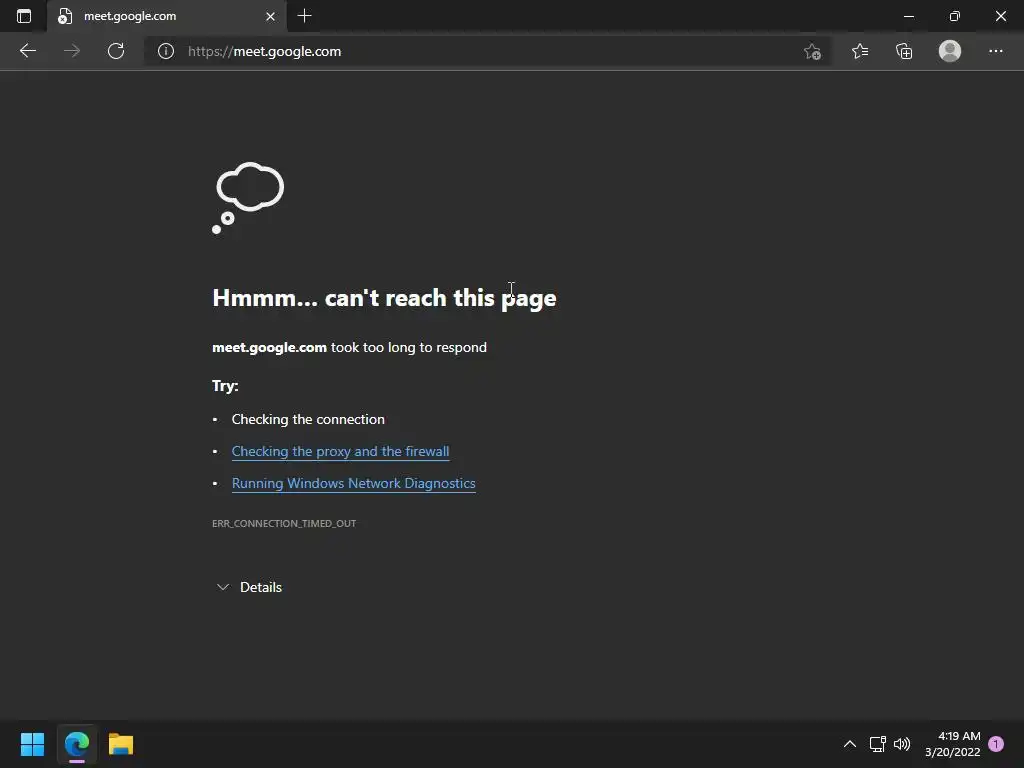Viewport: 1024px width, 768px height.
Task: Open Checking the proxy and the firewall link
Action: point(340,451)
